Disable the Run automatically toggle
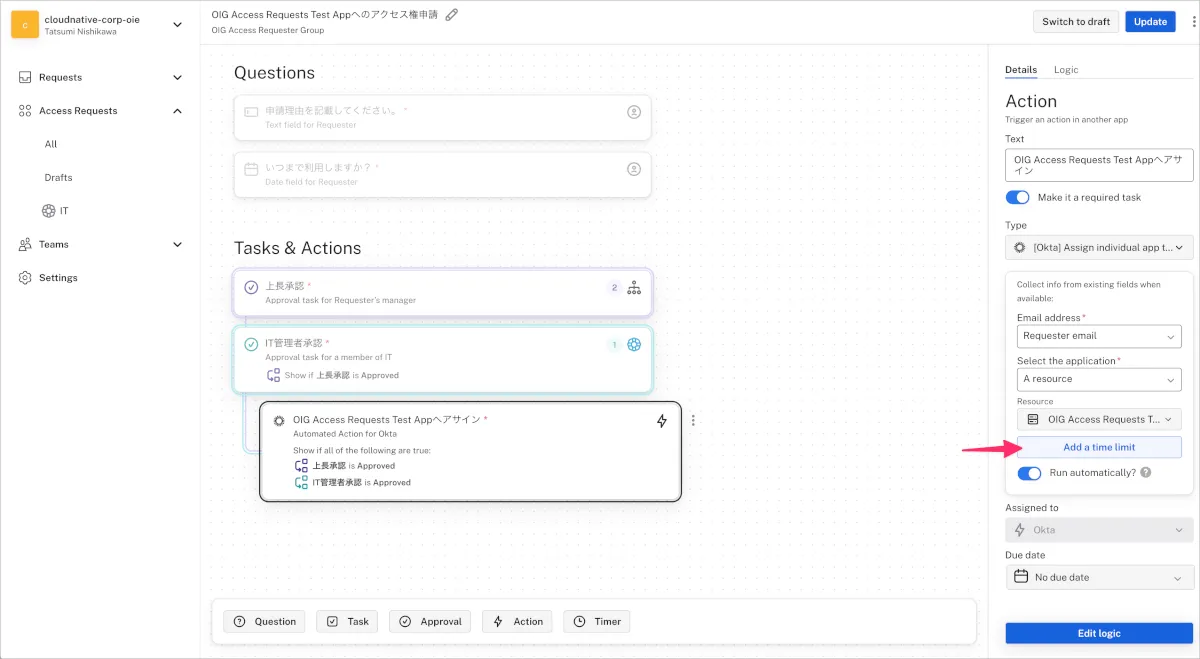 point(1029,473)
